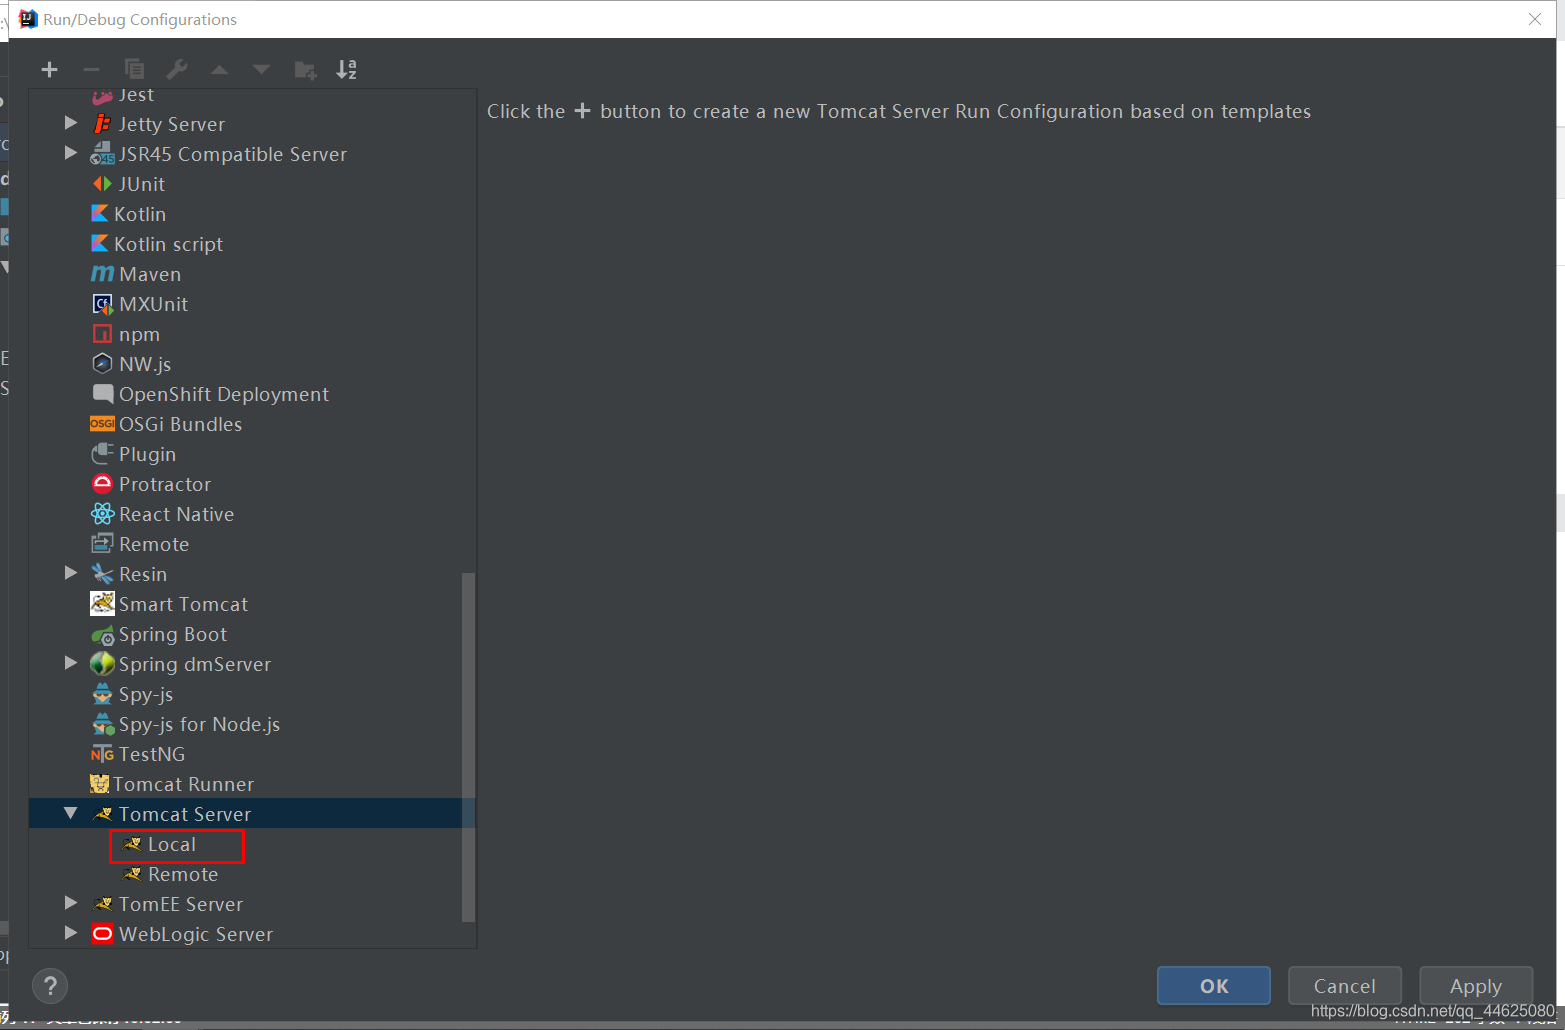Expand the Resin node
This screenshot has width=1565, height=1030.
[71, 573]
